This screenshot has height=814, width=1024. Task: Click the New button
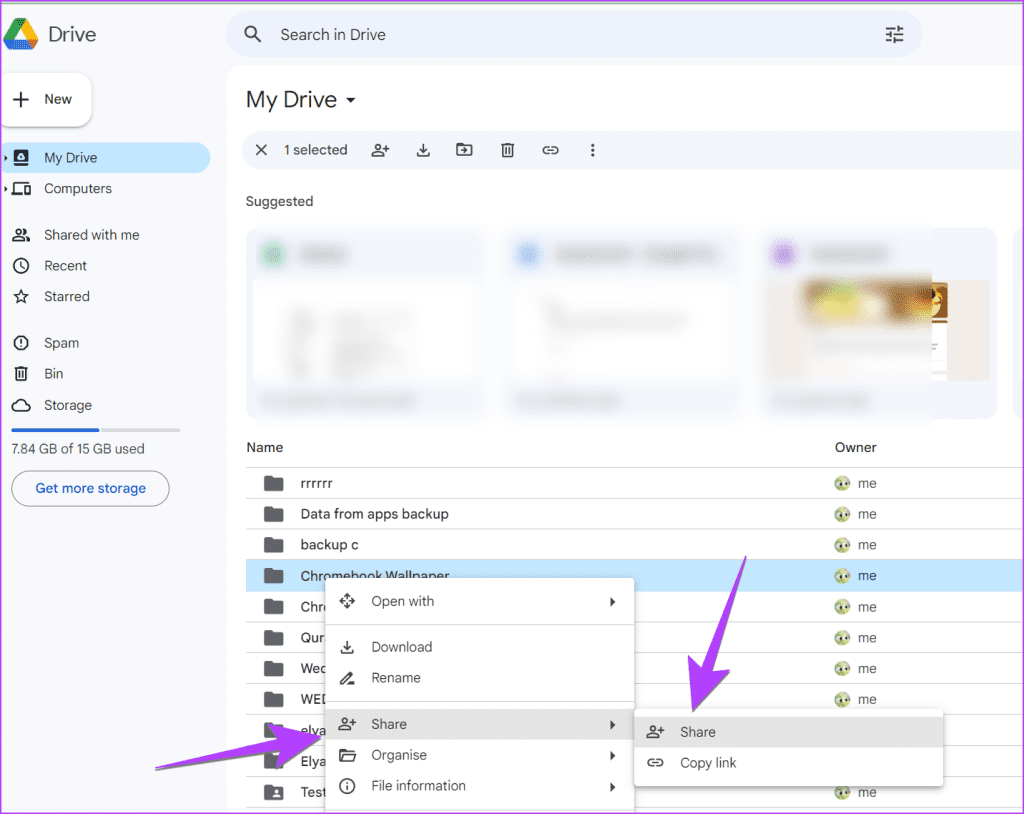44,100
